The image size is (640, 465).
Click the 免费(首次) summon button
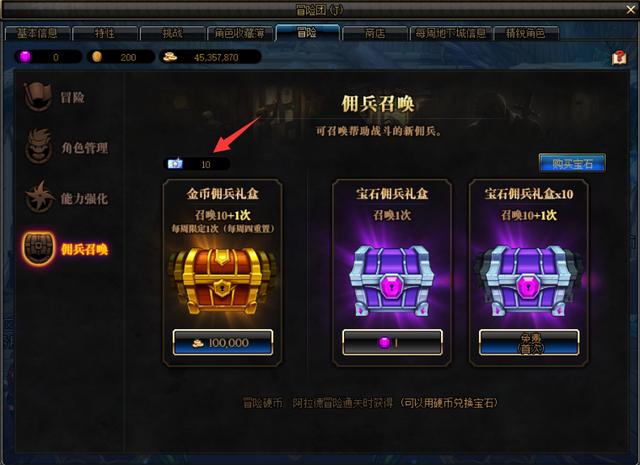click(x=529, y=342)
